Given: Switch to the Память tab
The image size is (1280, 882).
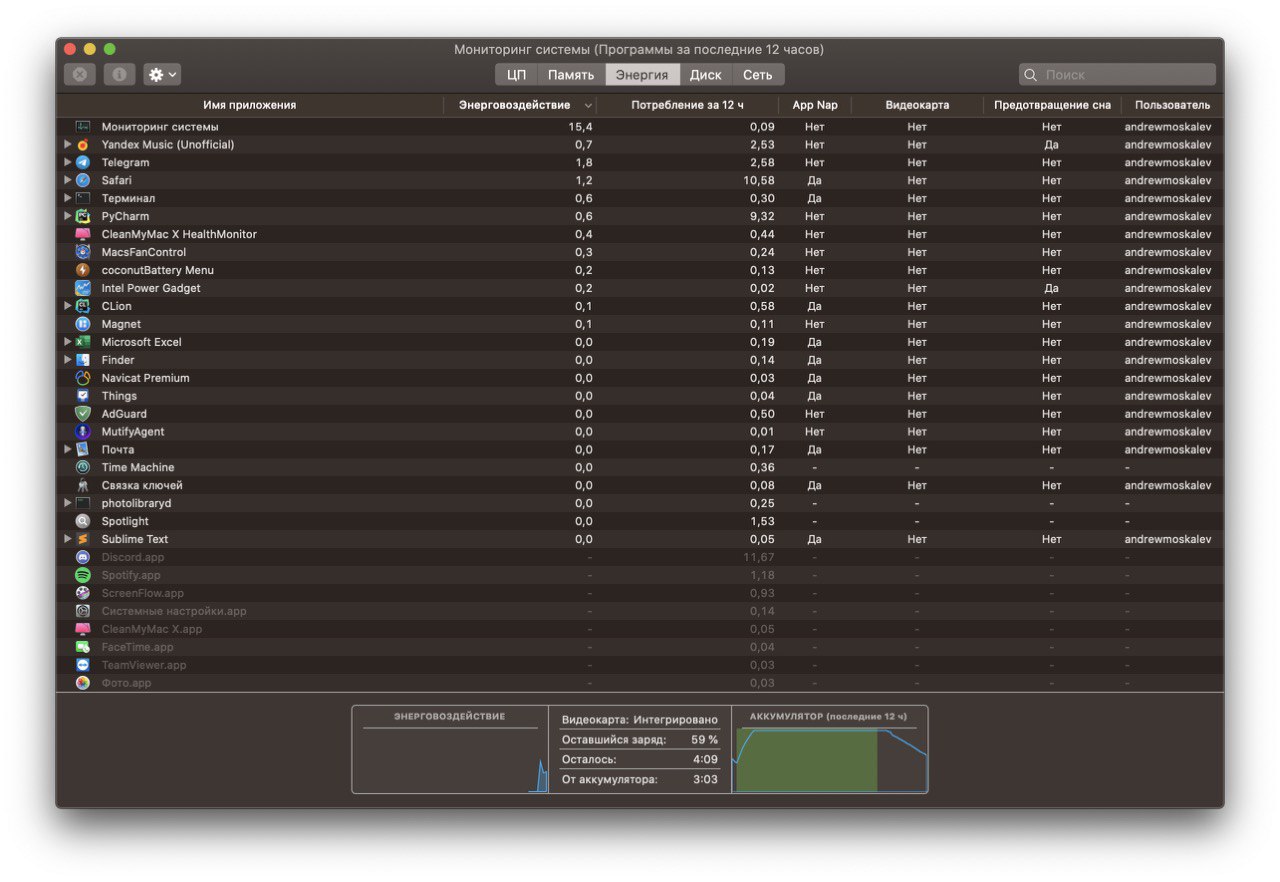Looking at the screenshot, I should [571, 75].
